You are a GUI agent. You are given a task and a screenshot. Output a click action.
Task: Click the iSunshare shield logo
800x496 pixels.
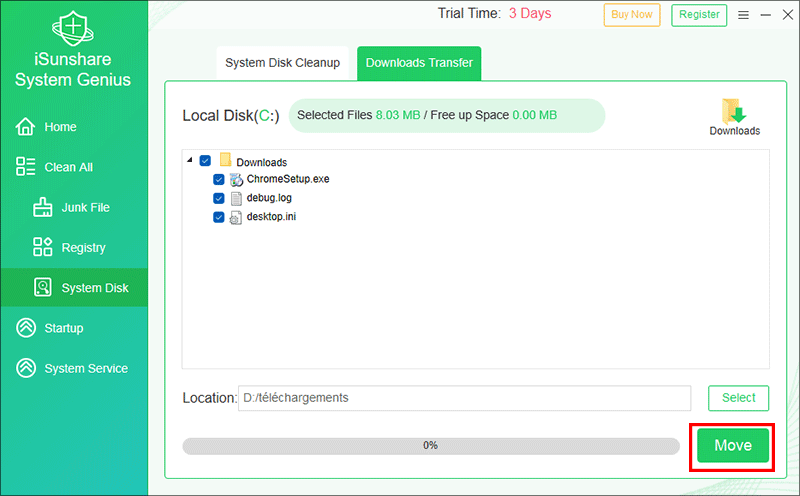[x=73, y=31]
